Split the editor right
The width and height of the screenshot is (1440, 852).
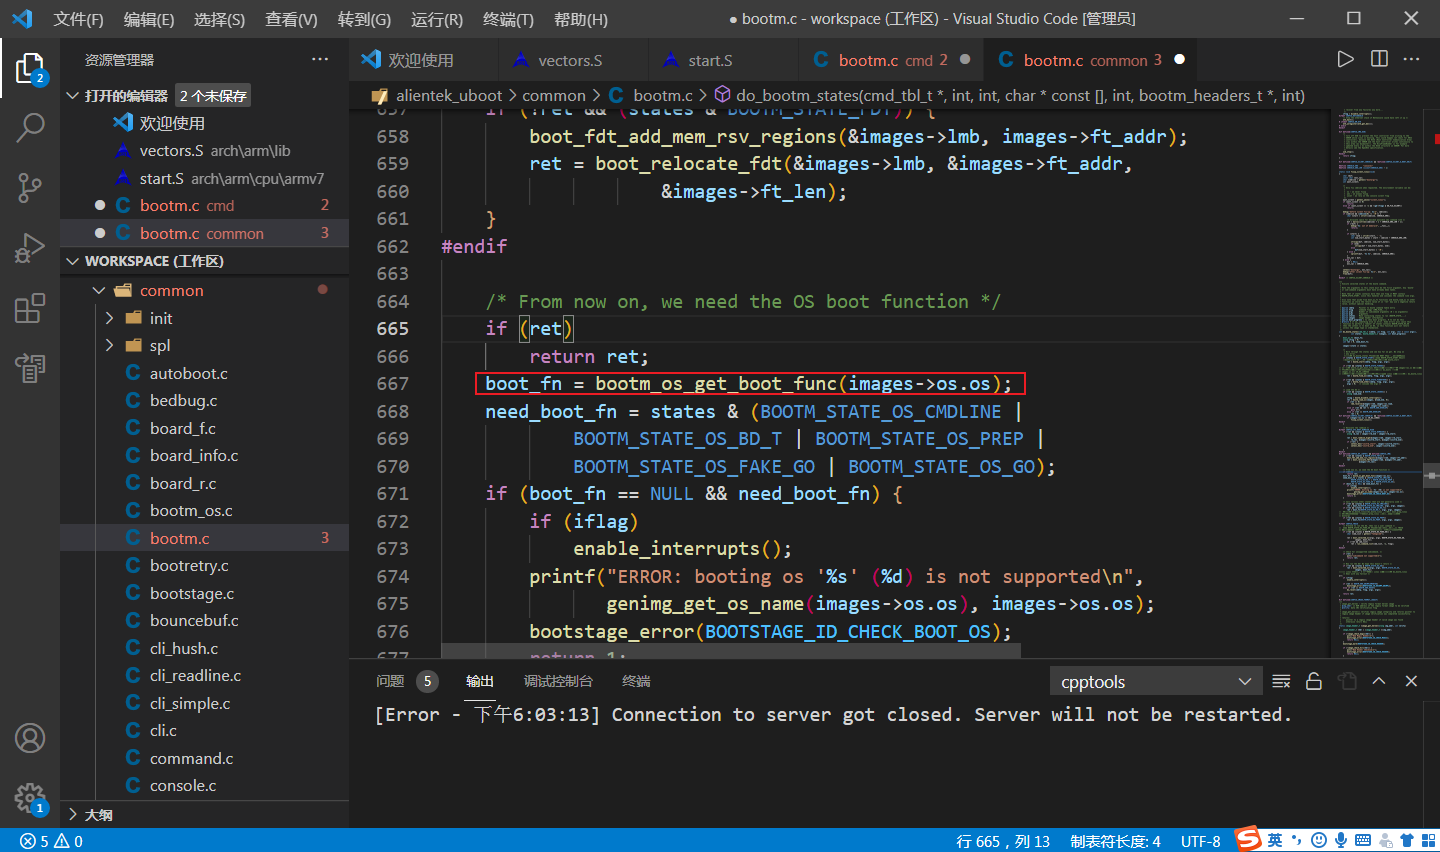pyautogui.click(x=1379, y=59)
